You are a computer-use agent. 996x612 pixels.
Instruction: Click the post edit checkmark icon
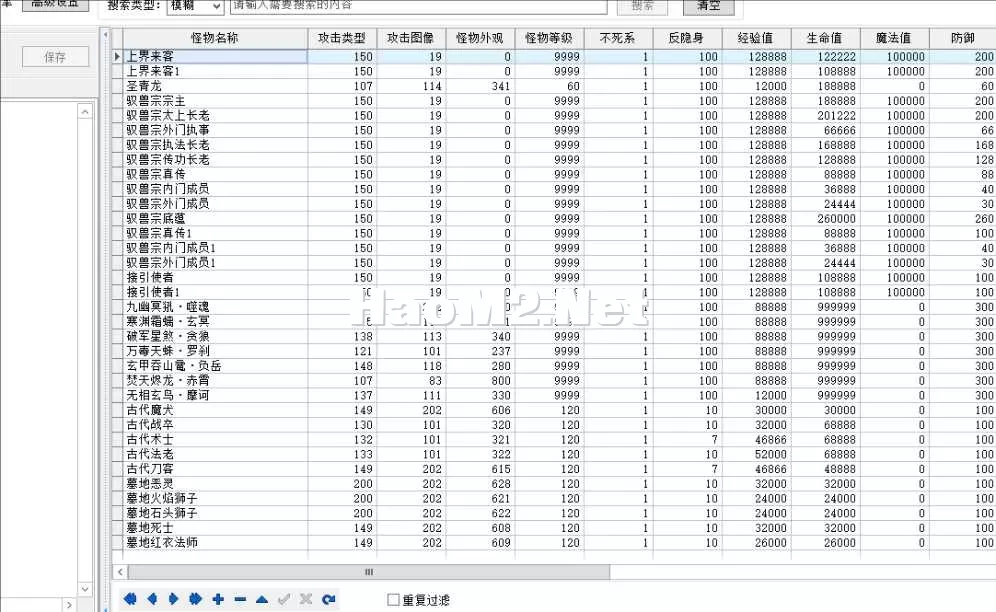point(284,599)
